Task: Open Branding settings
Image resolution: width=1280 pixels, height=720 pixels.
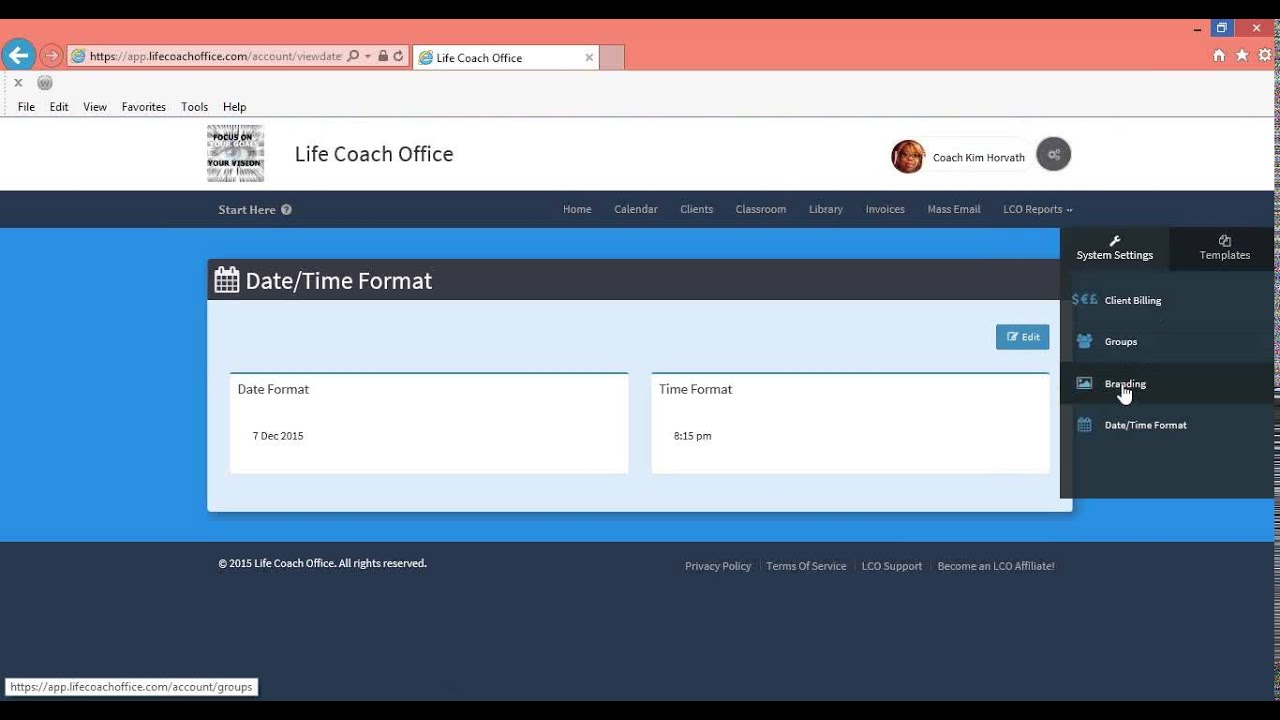Action: point(1126,384)
